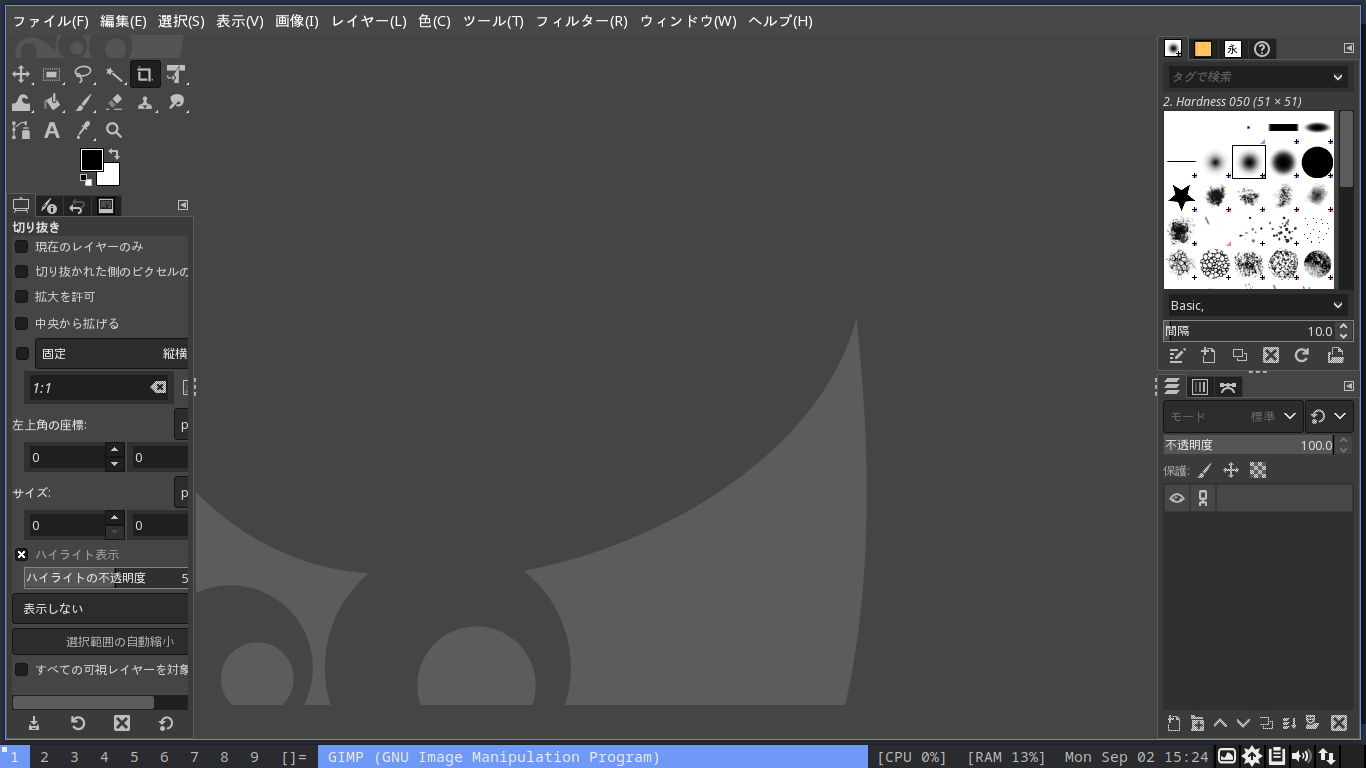Select the Paths tool
Image resolution: width=1366 pixels, height=768 pixels.
click(x=21, y=130)
